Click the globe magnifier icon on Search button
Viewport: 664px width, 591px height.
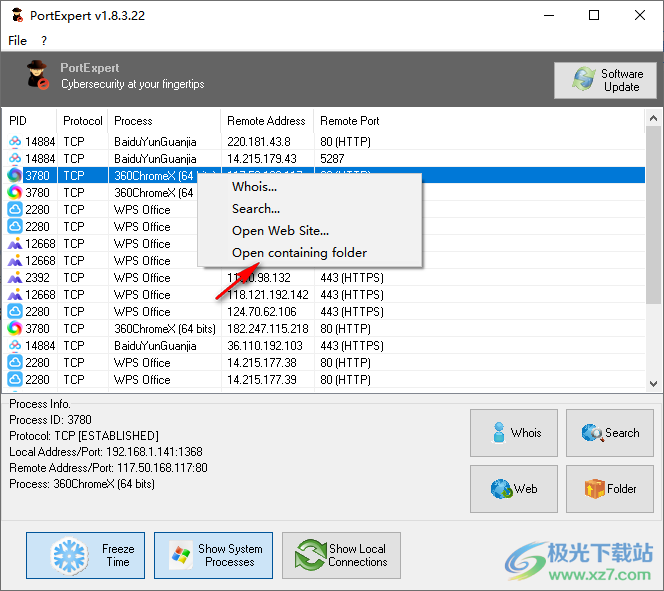coord(592,433)
